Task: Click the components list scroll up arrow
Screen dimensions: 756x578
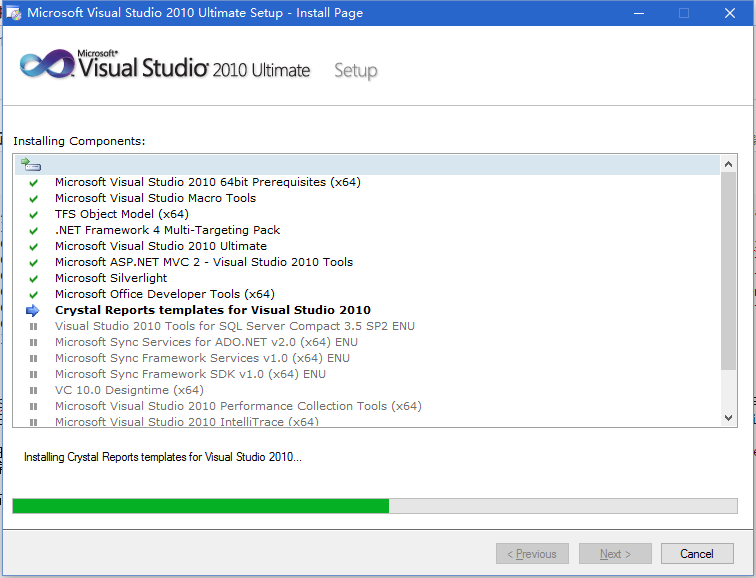Action: click(x=729, y=164)
